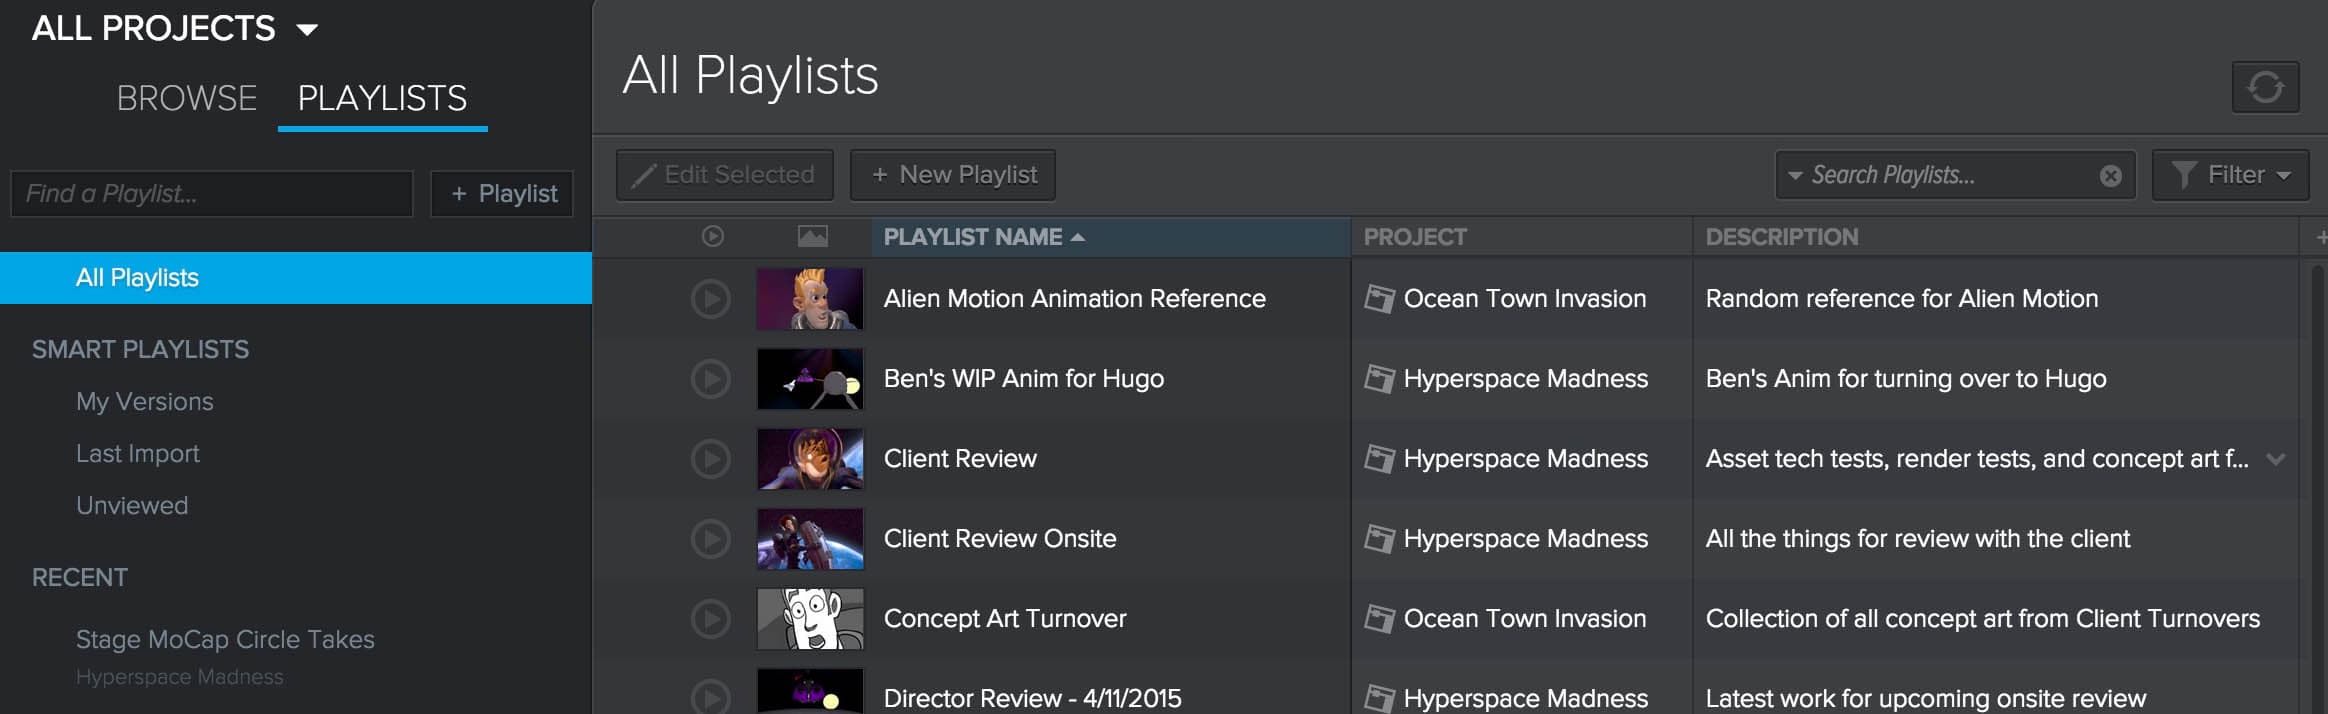The image size is (2328, 714).
Task: Click the project icon beside Ocean Town Invasion in first row
Action: pos(1379,299)
